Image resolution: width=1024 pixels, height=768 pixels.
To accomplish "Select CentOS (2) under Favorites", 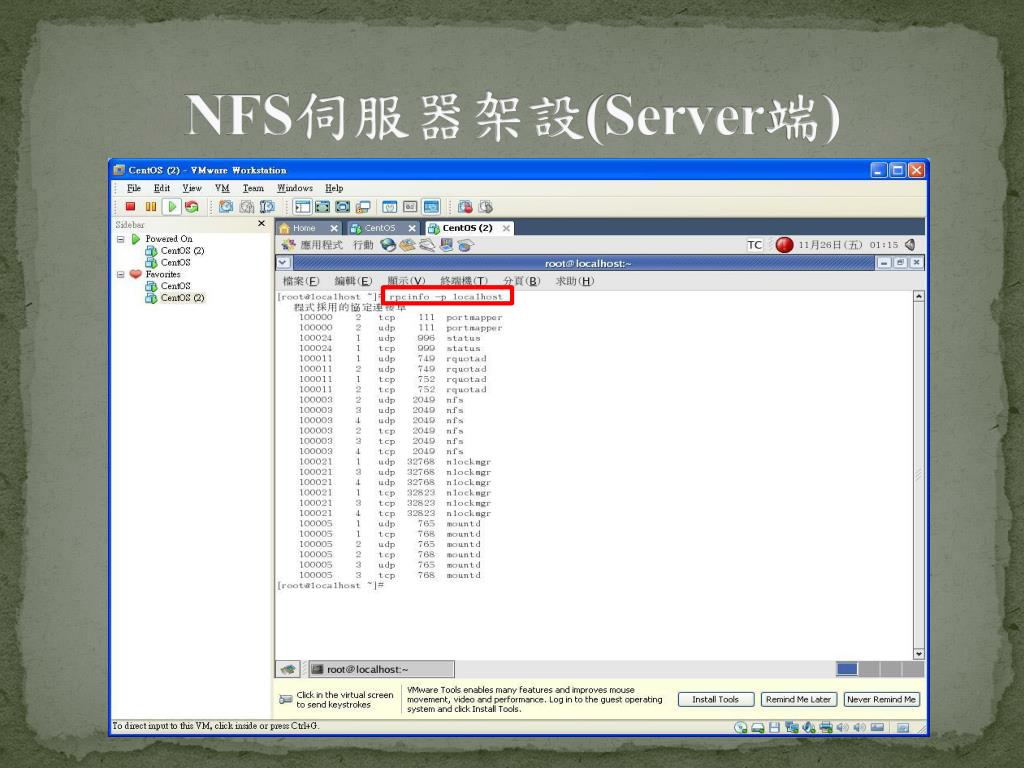I will pyautogui.click(x=175, y=298).
